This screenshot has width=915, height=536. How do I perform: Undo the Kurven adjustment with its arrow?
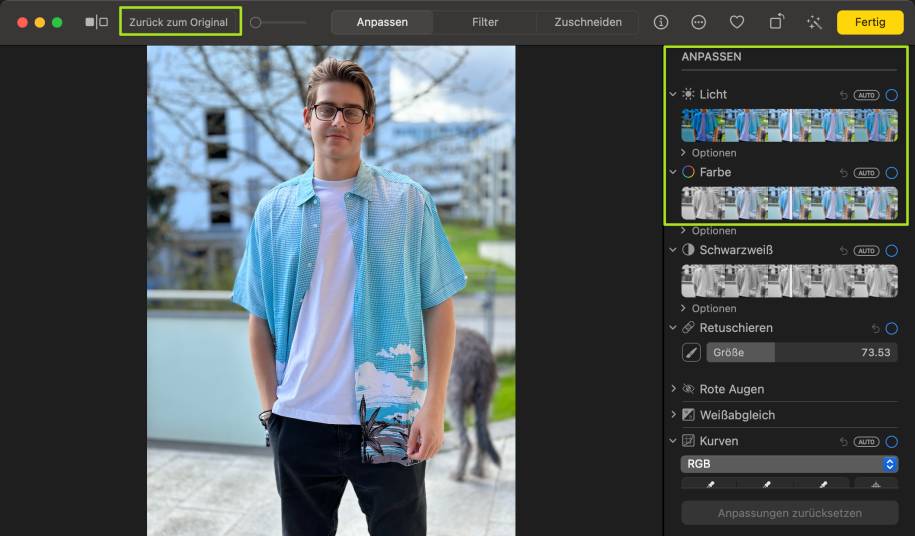(843, 442)
